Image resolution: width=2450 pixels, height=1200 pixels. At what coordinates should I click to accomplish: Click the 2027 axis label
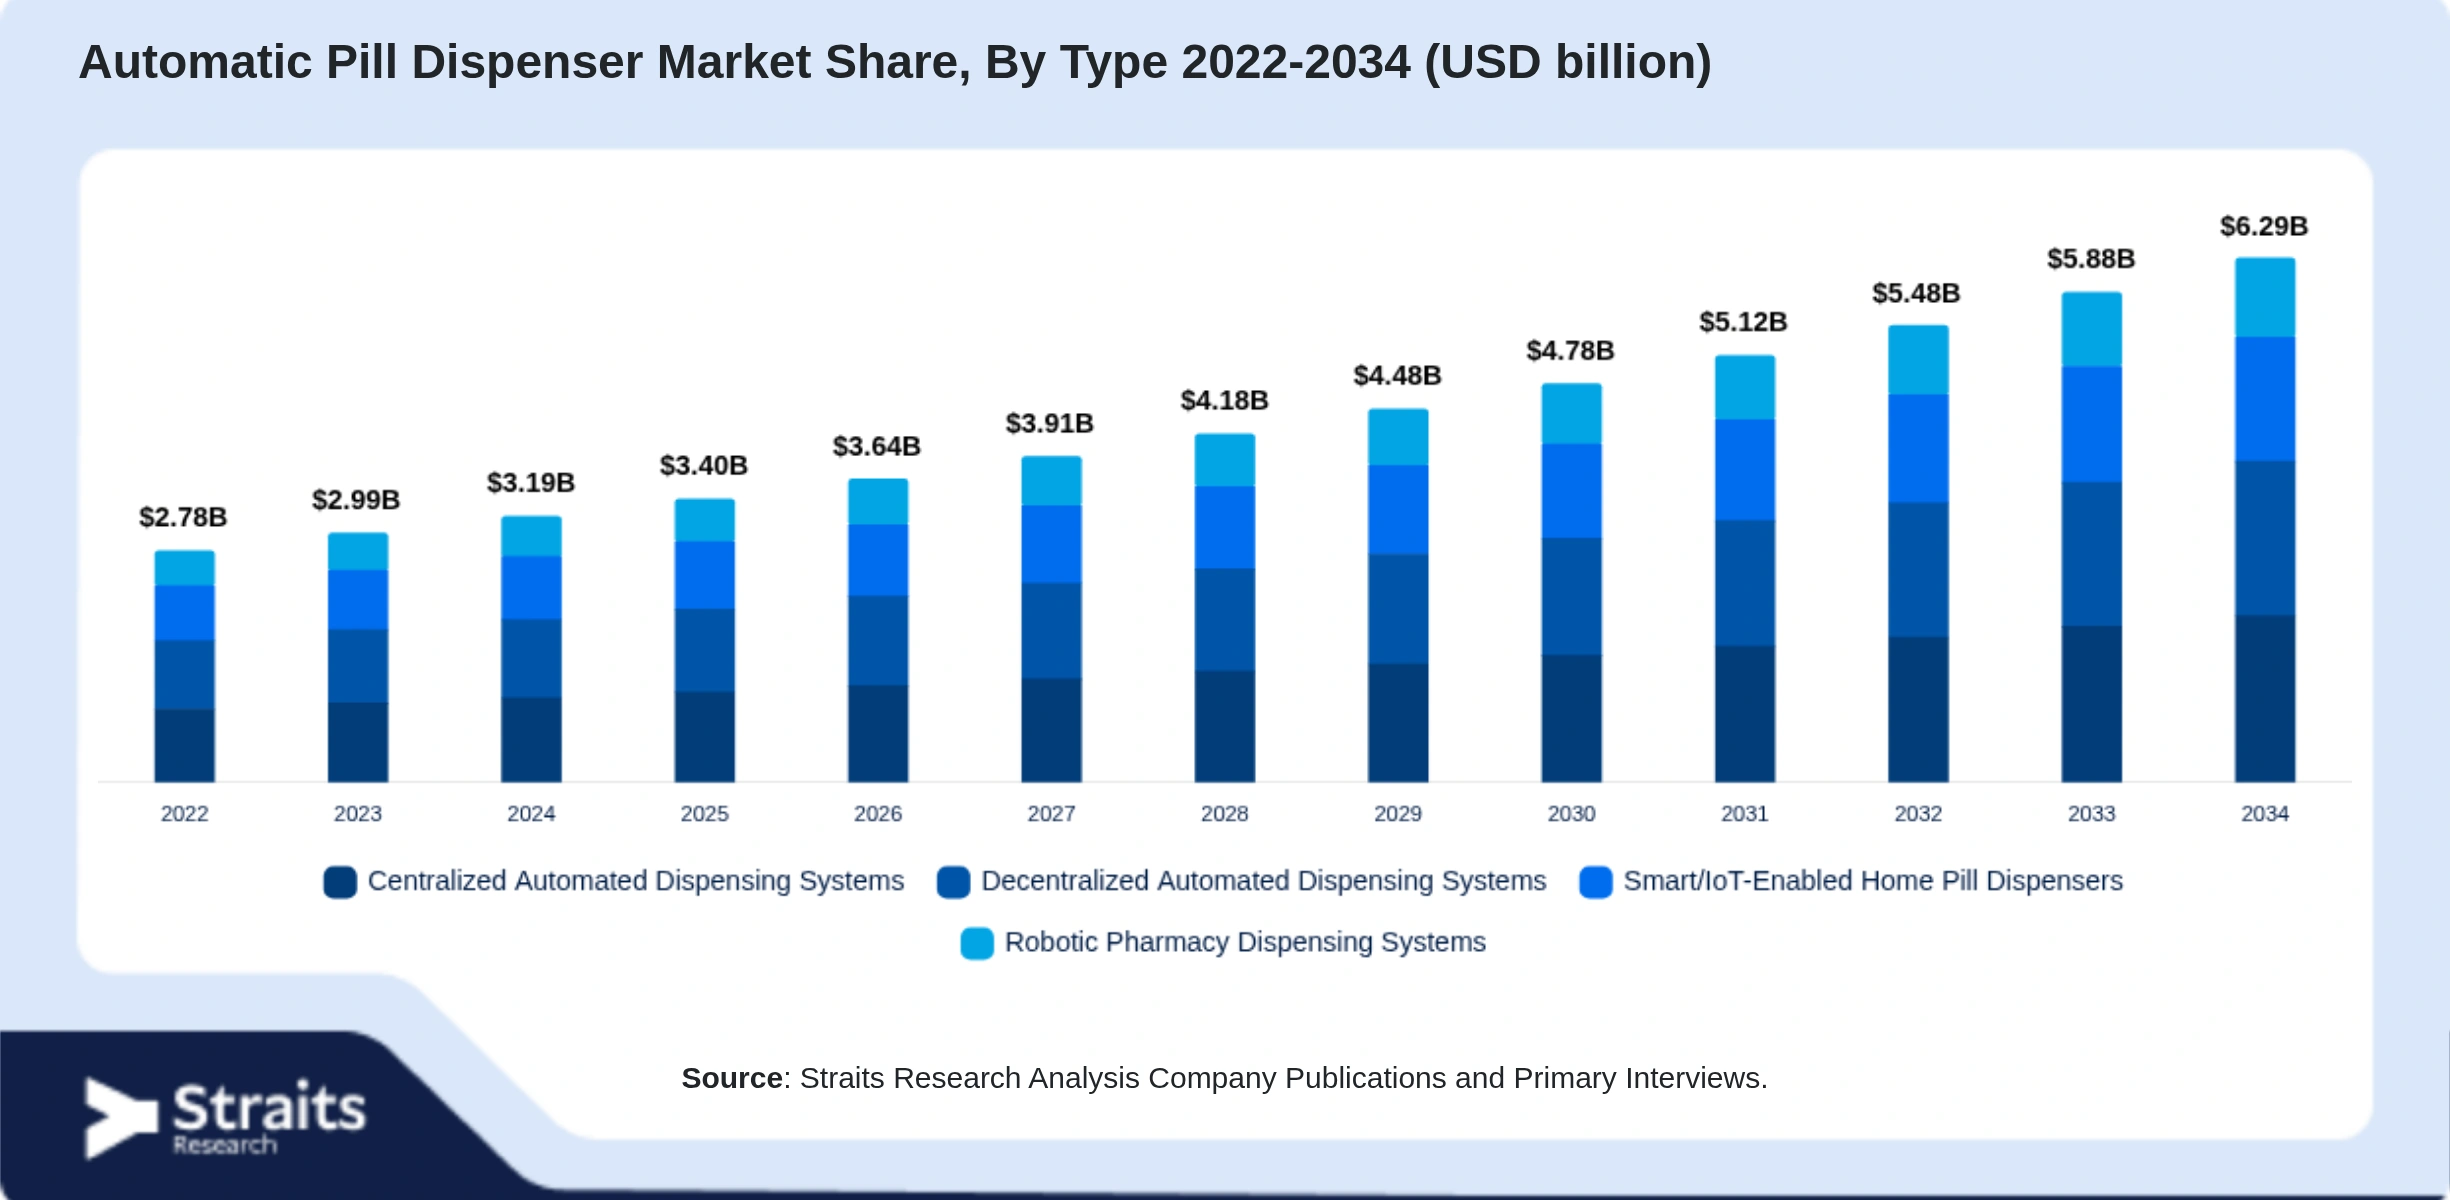click(1052, 814)
